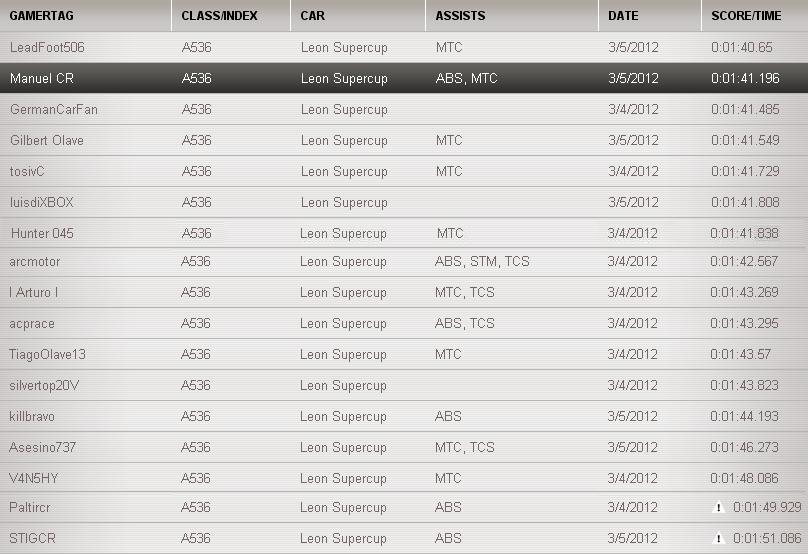Click the Gilbert Olave gamertag

[x=47, y=140]
